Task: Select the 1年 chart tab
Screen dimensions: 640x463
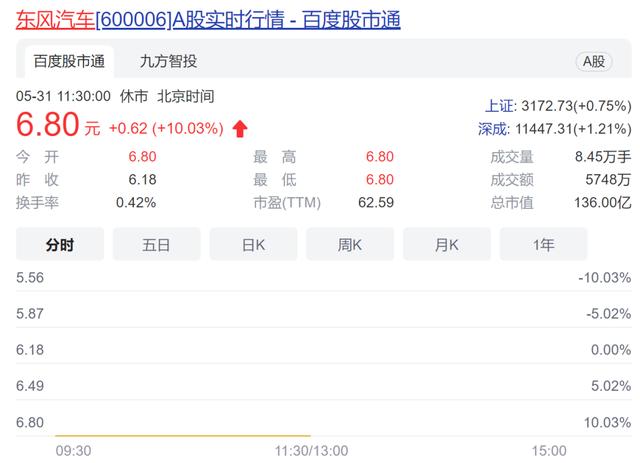Action: (544, 245)
